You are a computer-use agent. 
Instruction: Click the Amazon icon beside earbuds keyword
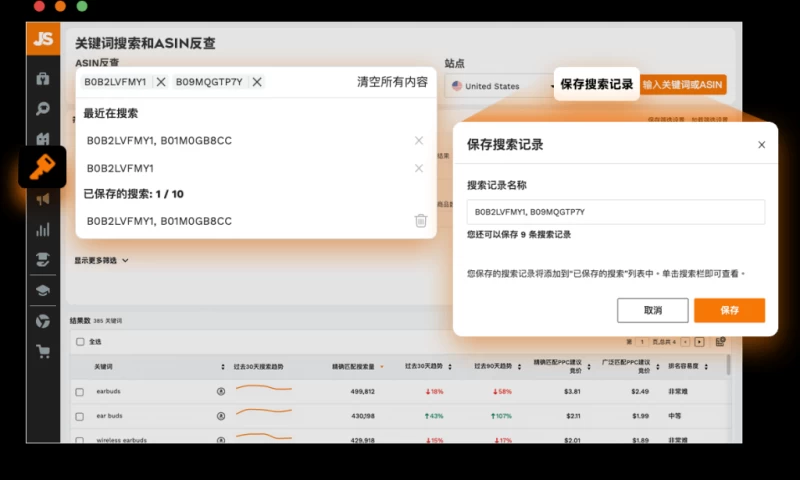pyautogui.click(x=220, y=391)
